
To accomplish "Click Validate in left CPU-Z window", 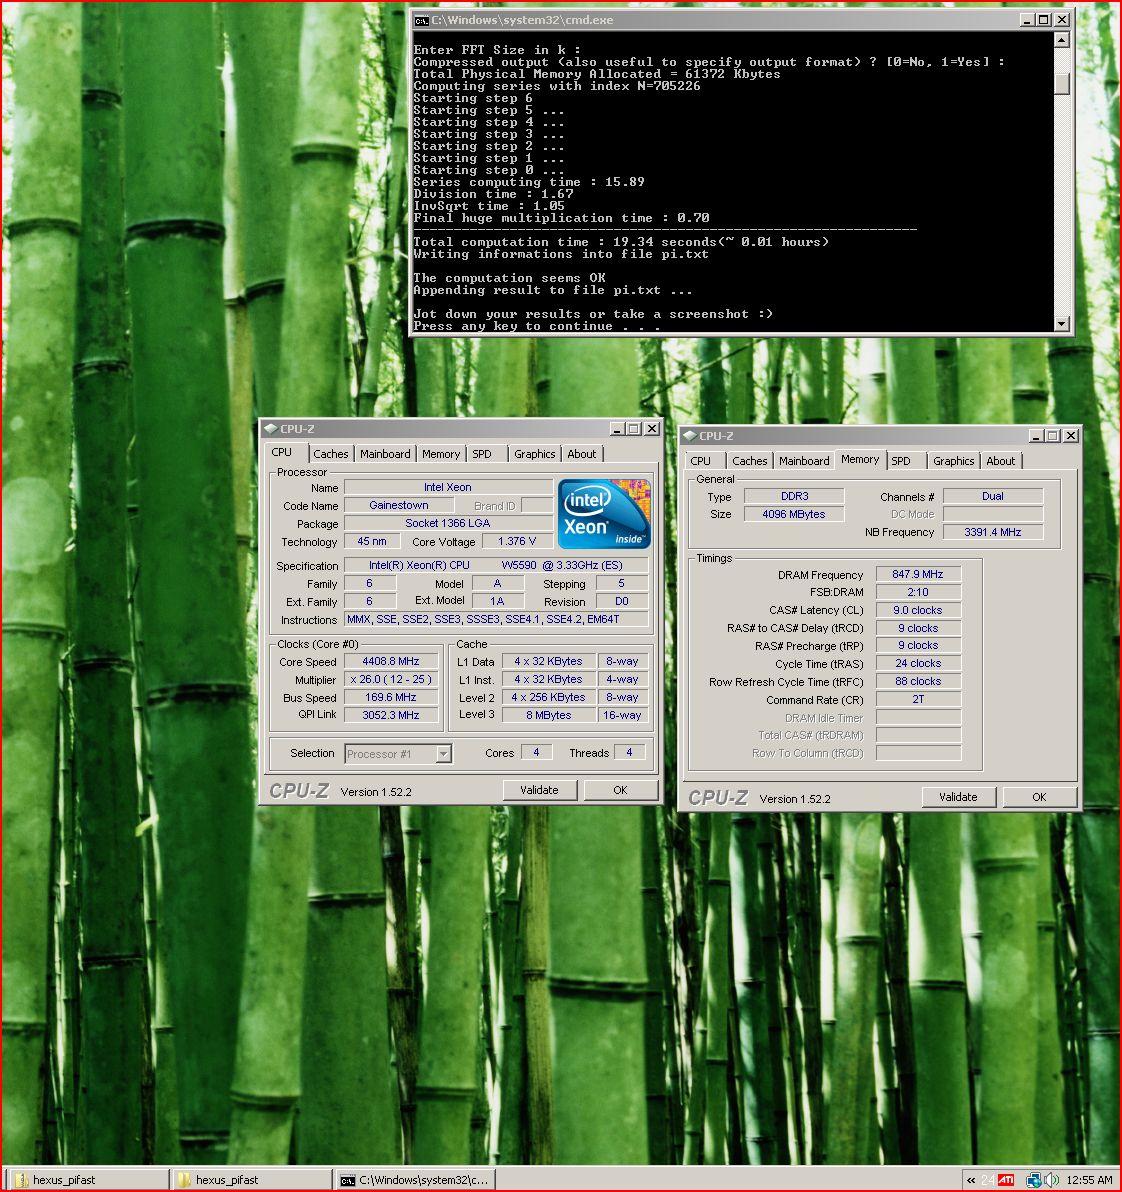I will (x=540, y=790).
